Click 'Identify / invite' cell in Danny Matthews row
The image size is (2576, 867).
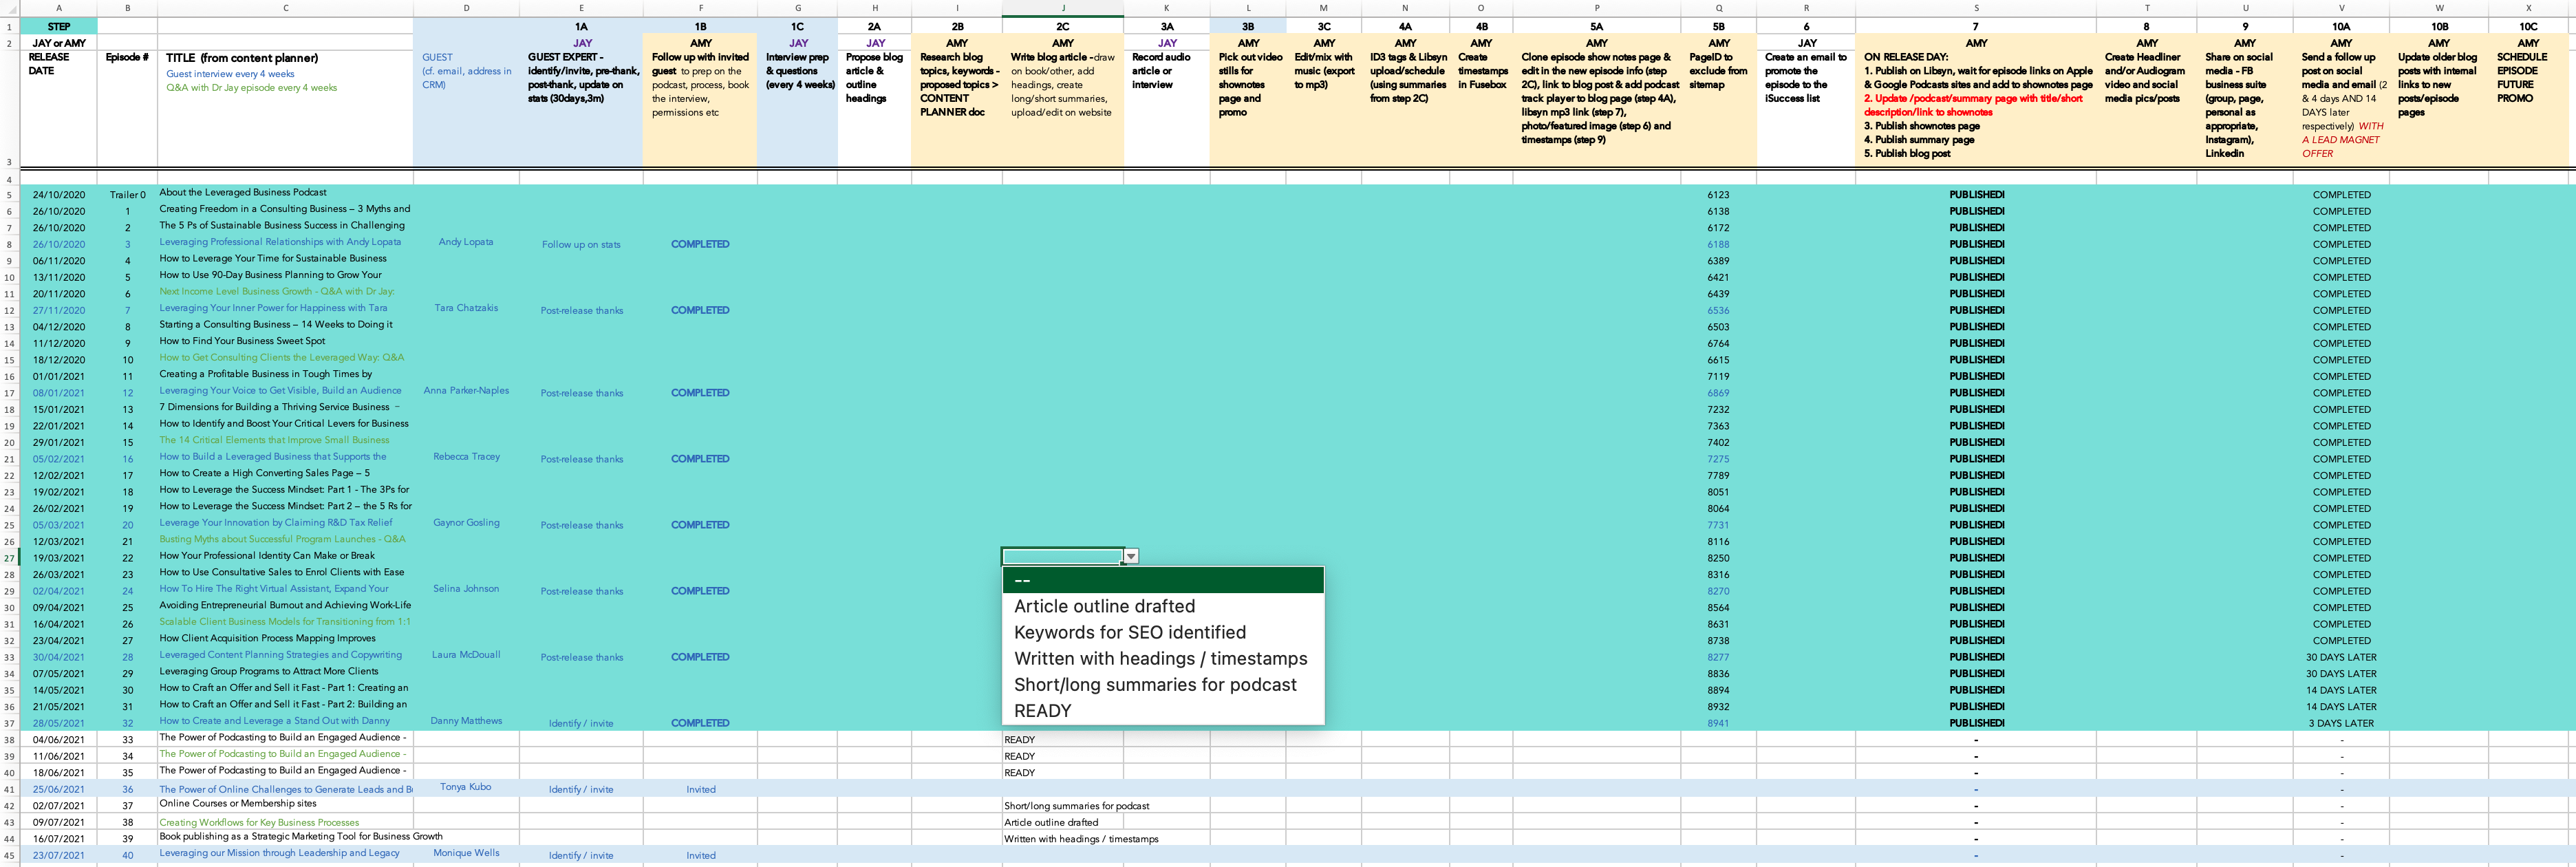[581, 724]
